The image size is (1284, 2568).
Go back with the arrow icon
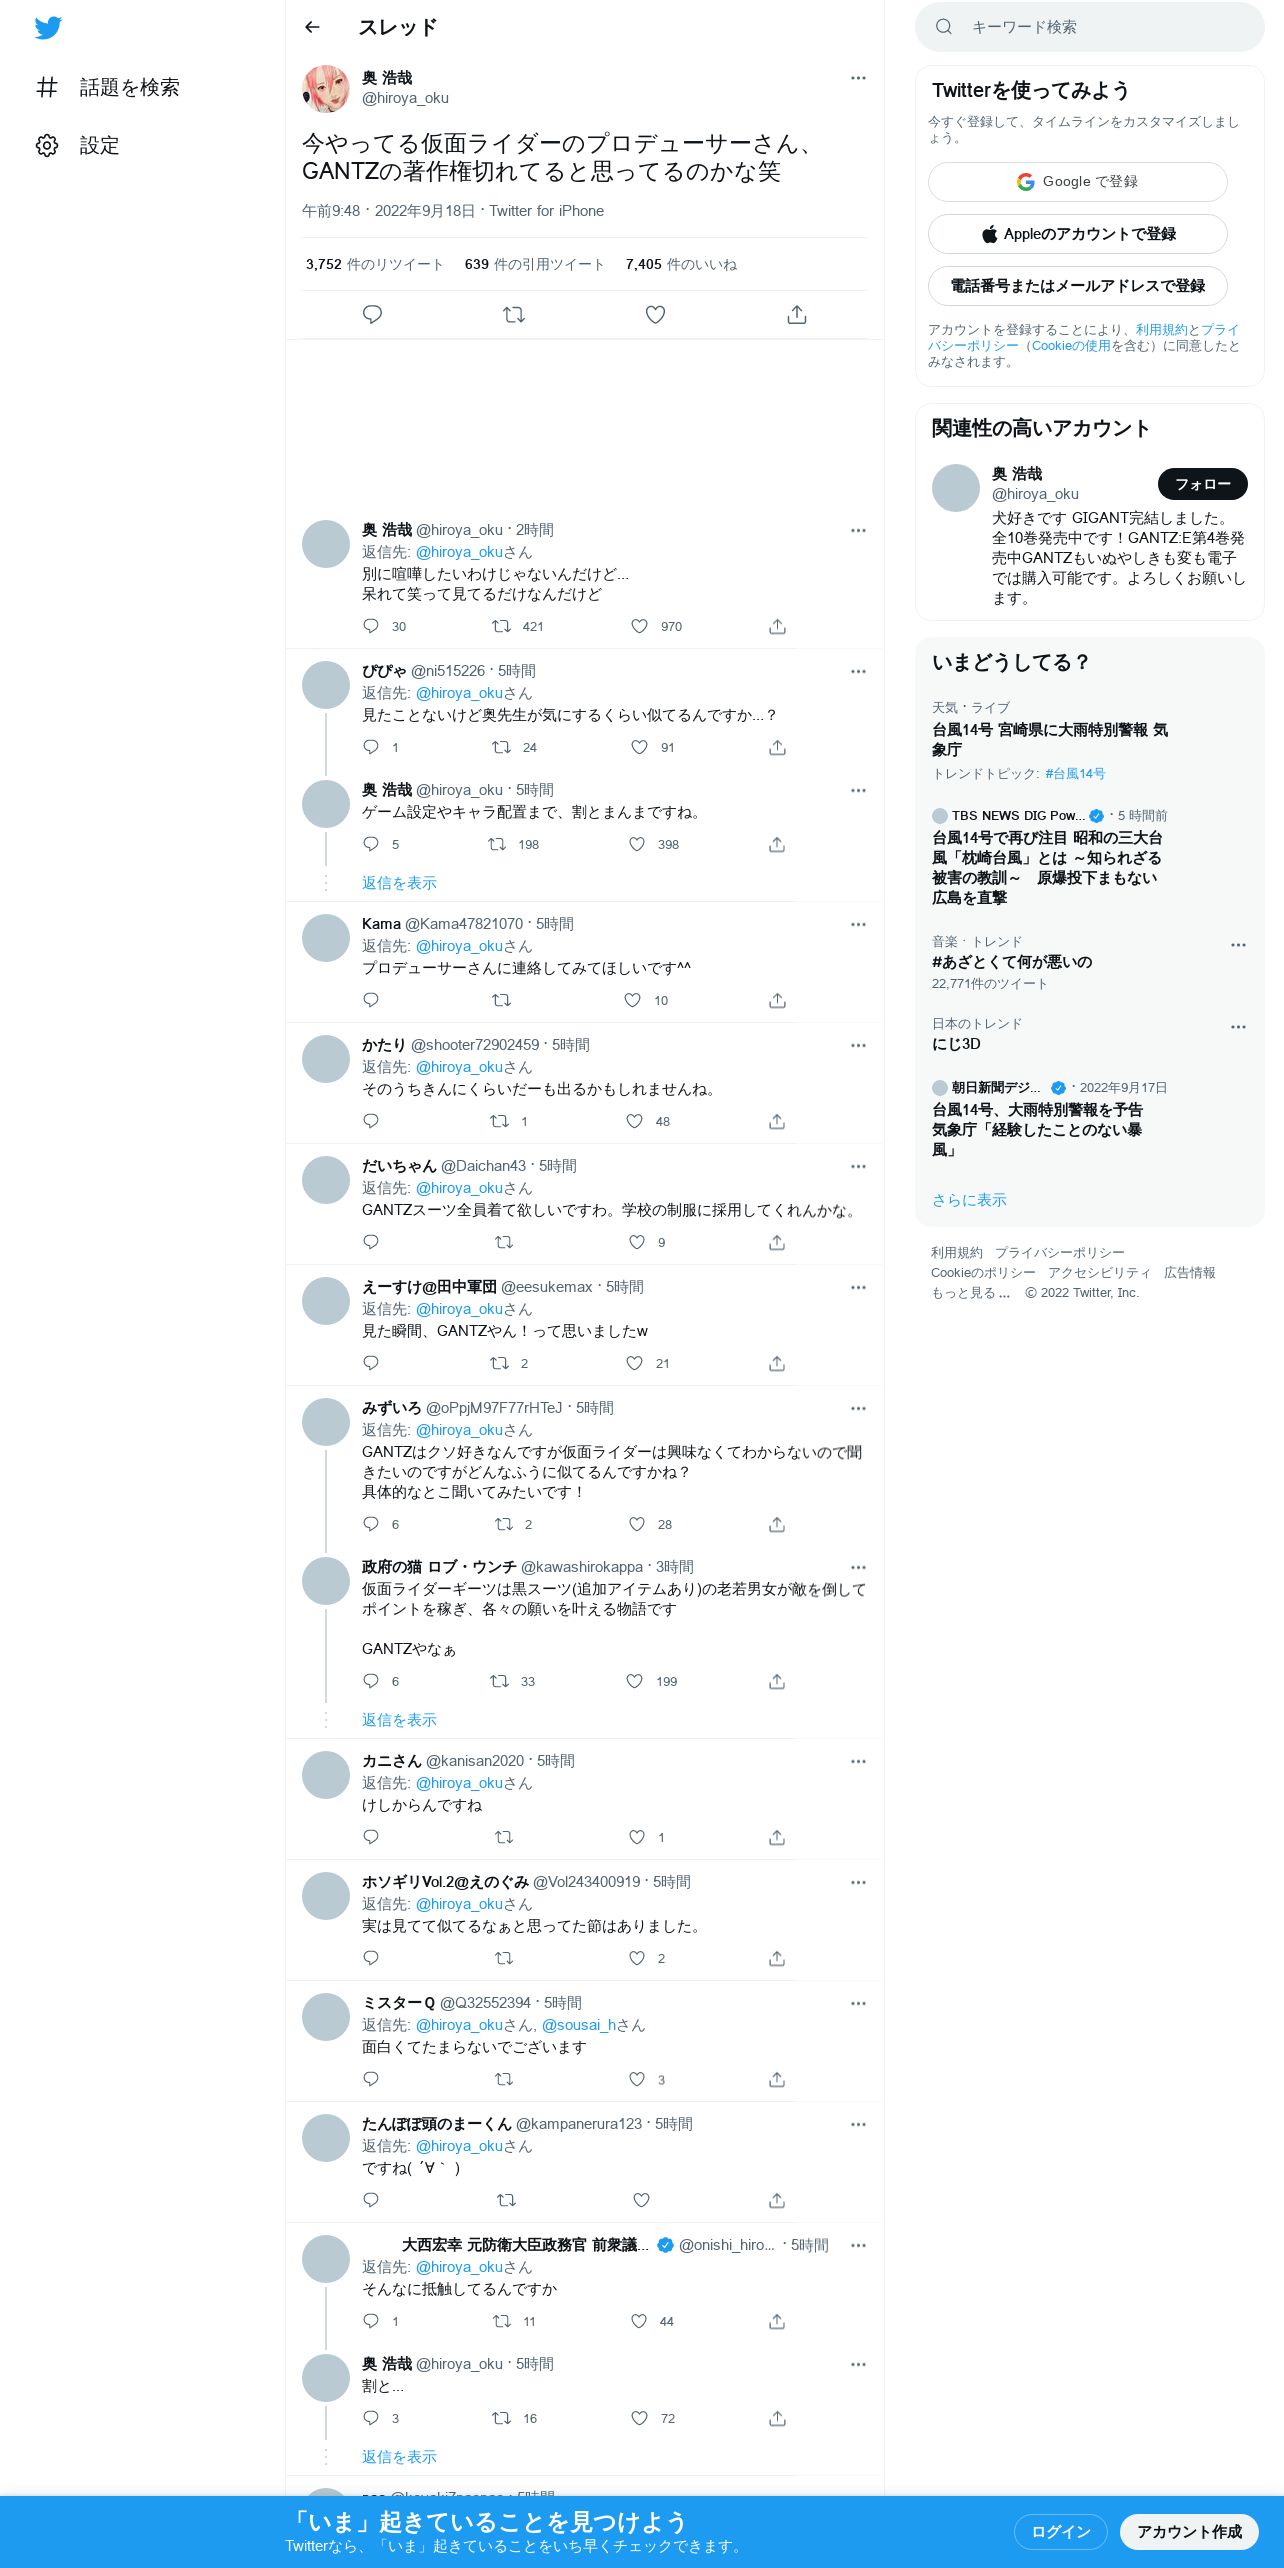312,27
